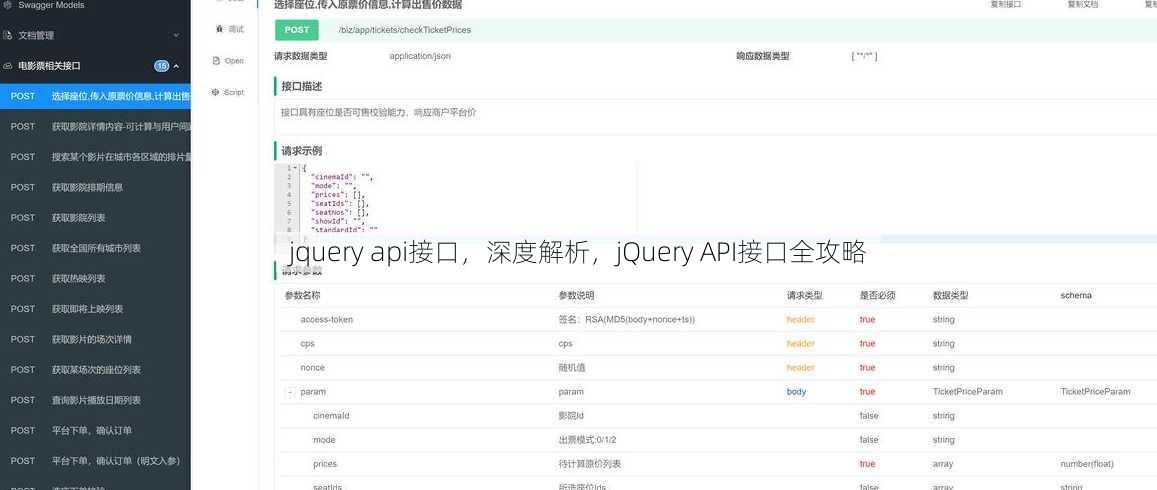Viewport: 1157px width, 490px height.
Task: Select 获取影院列表 API item
Action: [x=95, y=218]
